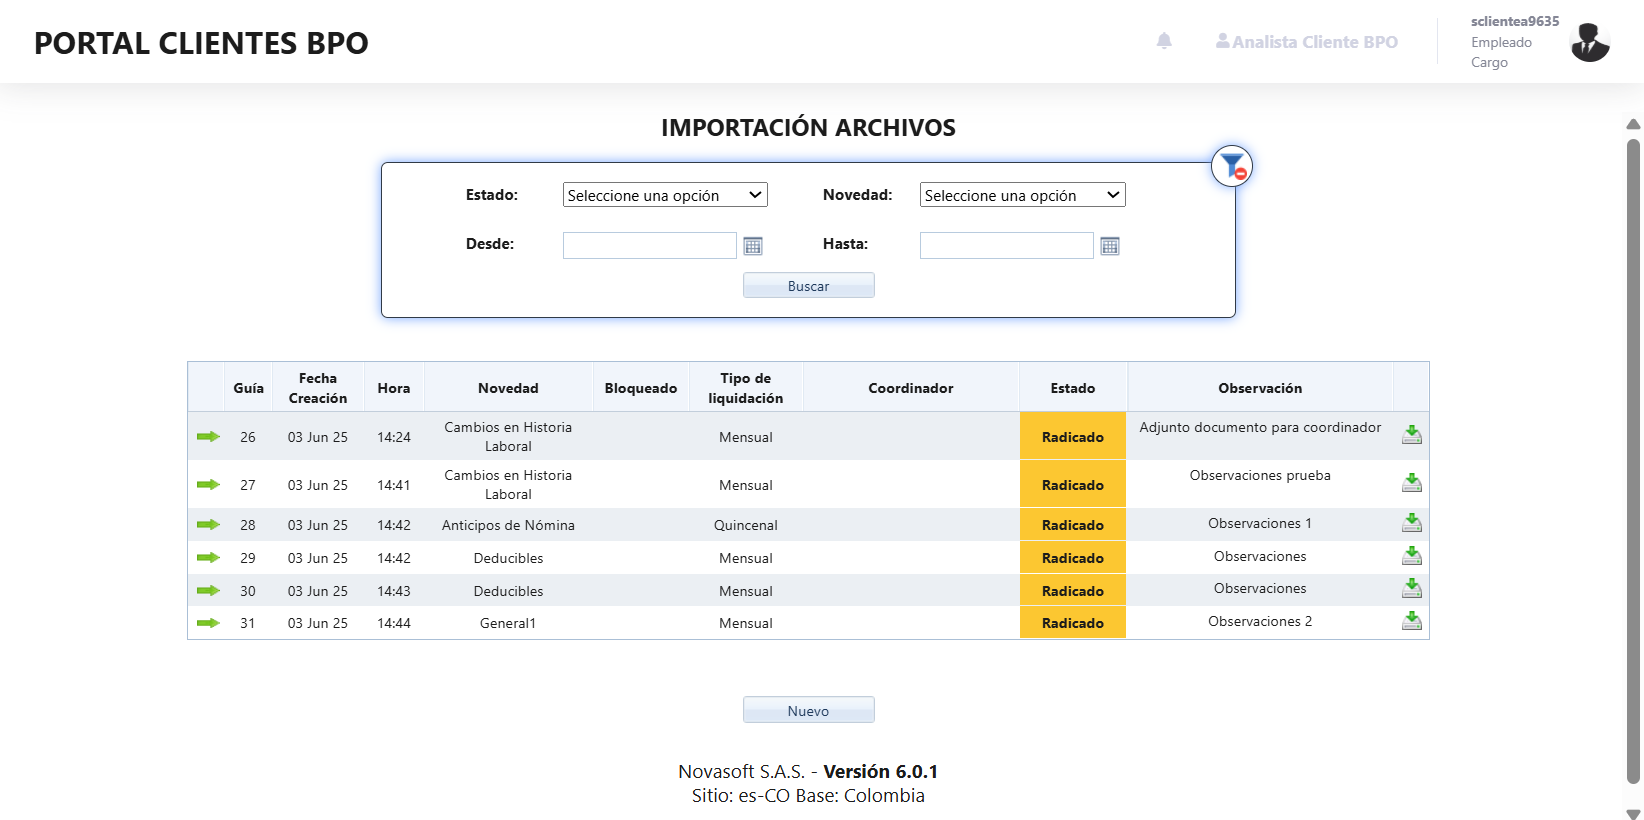Viewport: 1644px width, 820px height.
Task: Click the 14:24 time cell
Action: [x=394, y=437]
